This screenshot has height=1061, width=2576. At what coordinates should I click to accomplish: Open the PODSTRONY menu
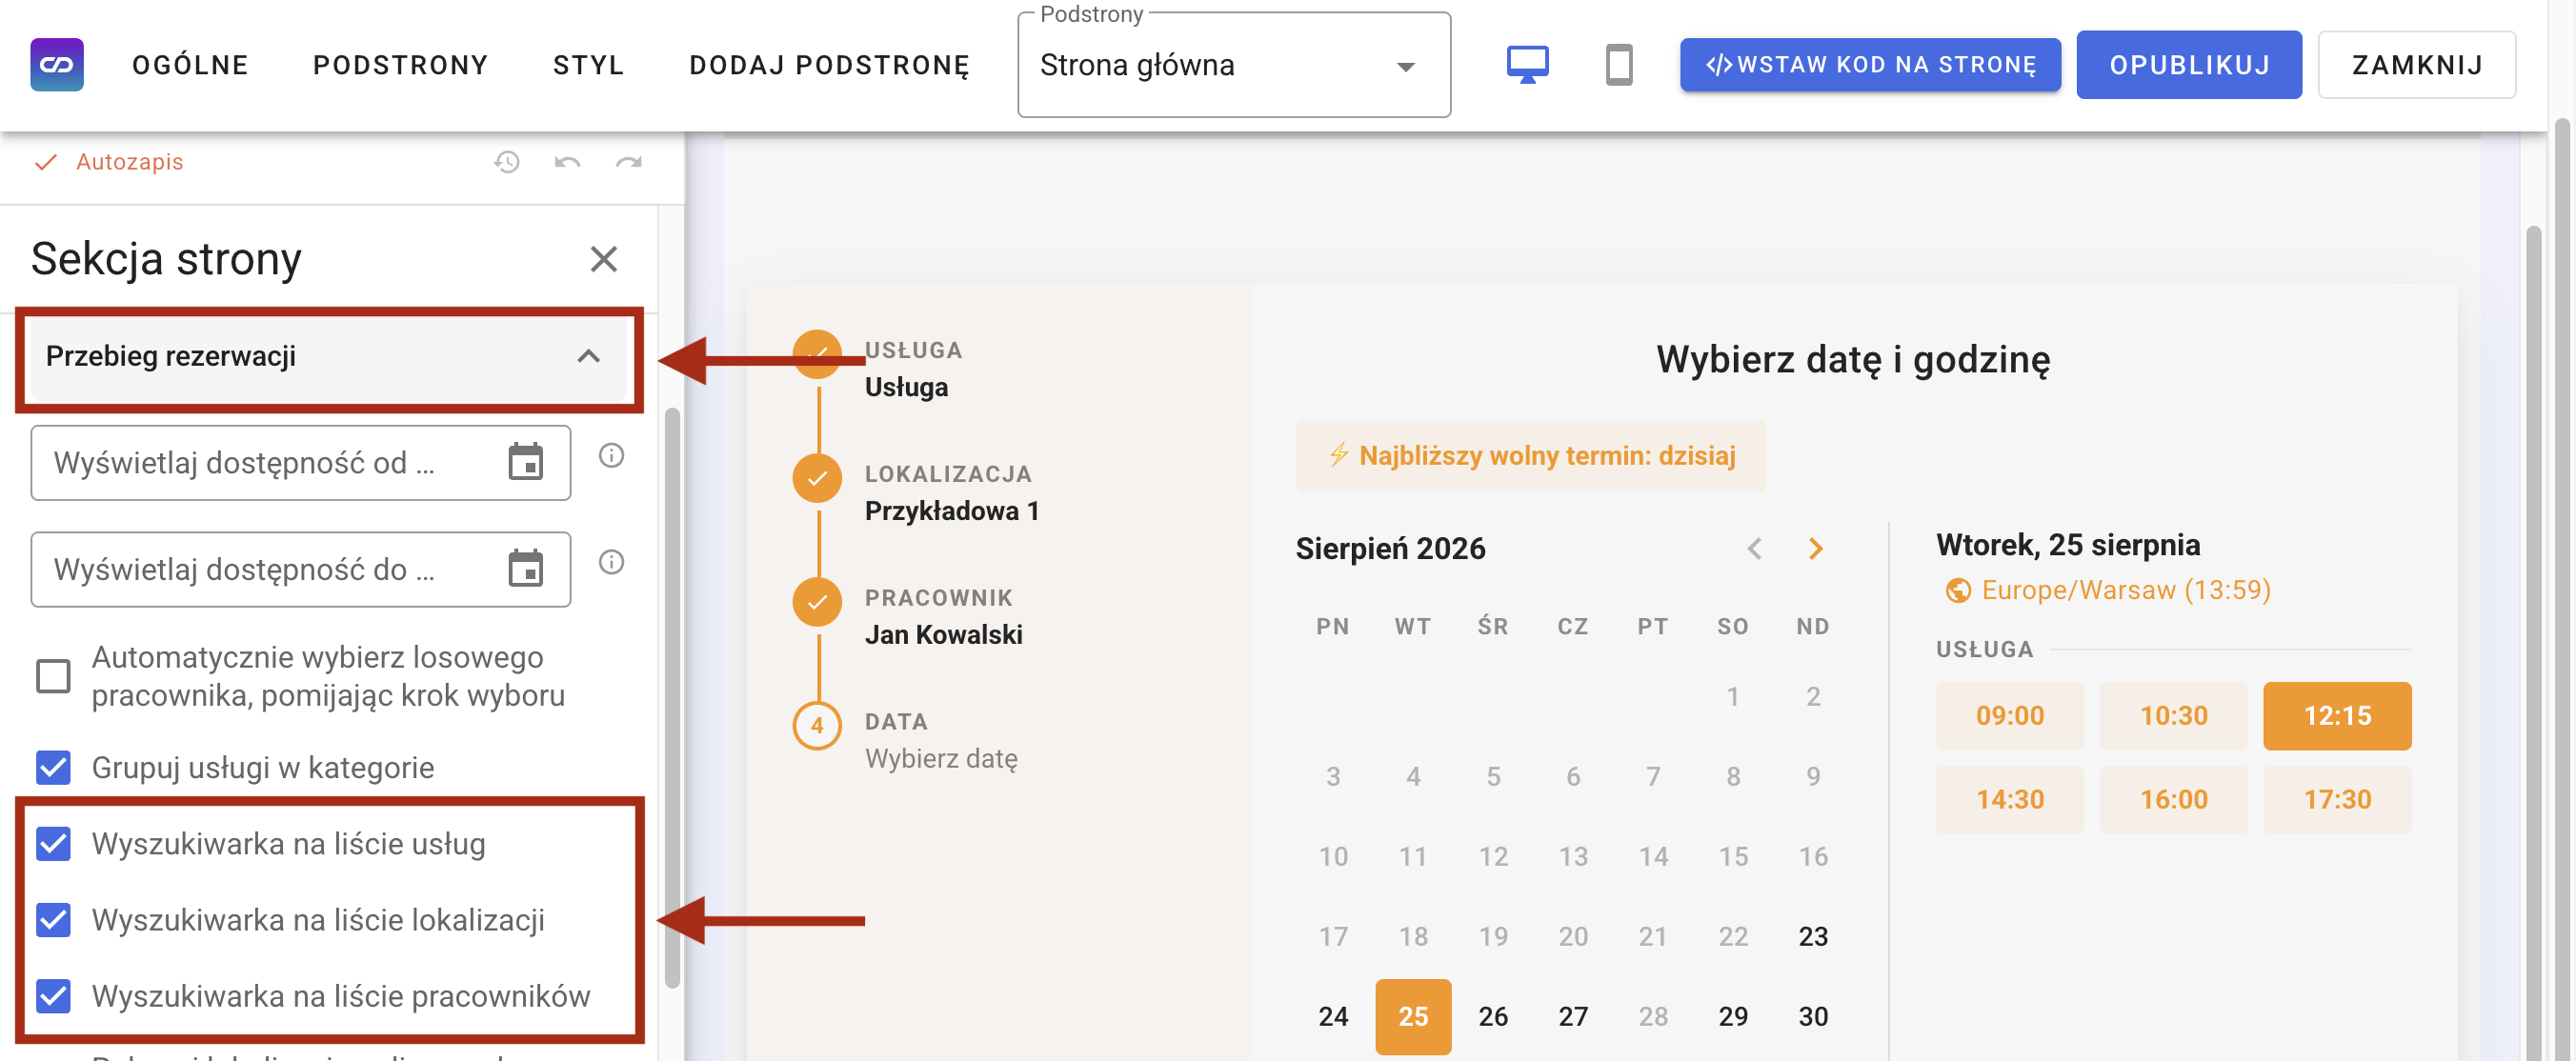pyautogui.click(x=400, y=65)
